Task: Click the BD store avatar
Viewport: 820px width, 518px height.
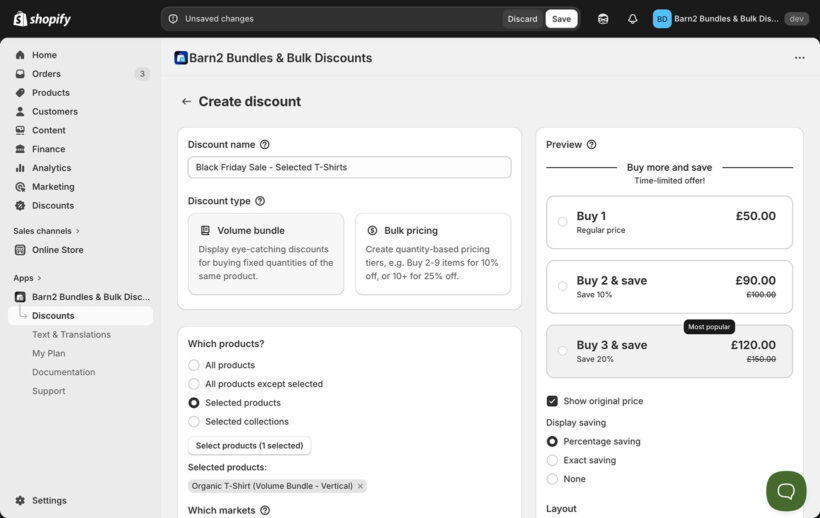Action: click(662, 19)
